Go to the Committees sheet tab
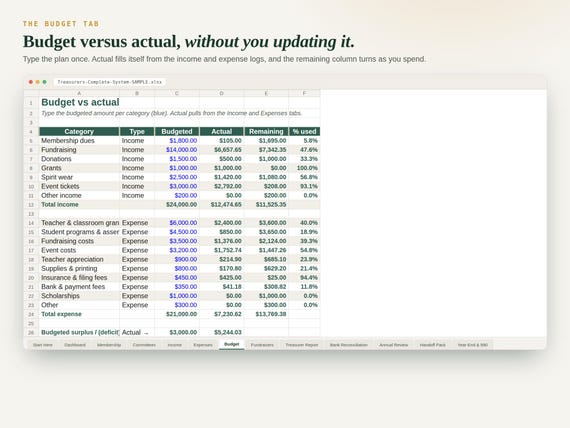Screen dimensions: 570x428 tap(144, 345)
